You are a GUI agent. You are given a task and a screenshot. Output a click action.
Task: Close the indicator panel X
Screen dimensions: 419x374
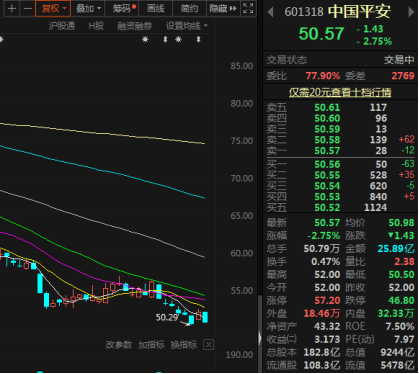[208, 344]
